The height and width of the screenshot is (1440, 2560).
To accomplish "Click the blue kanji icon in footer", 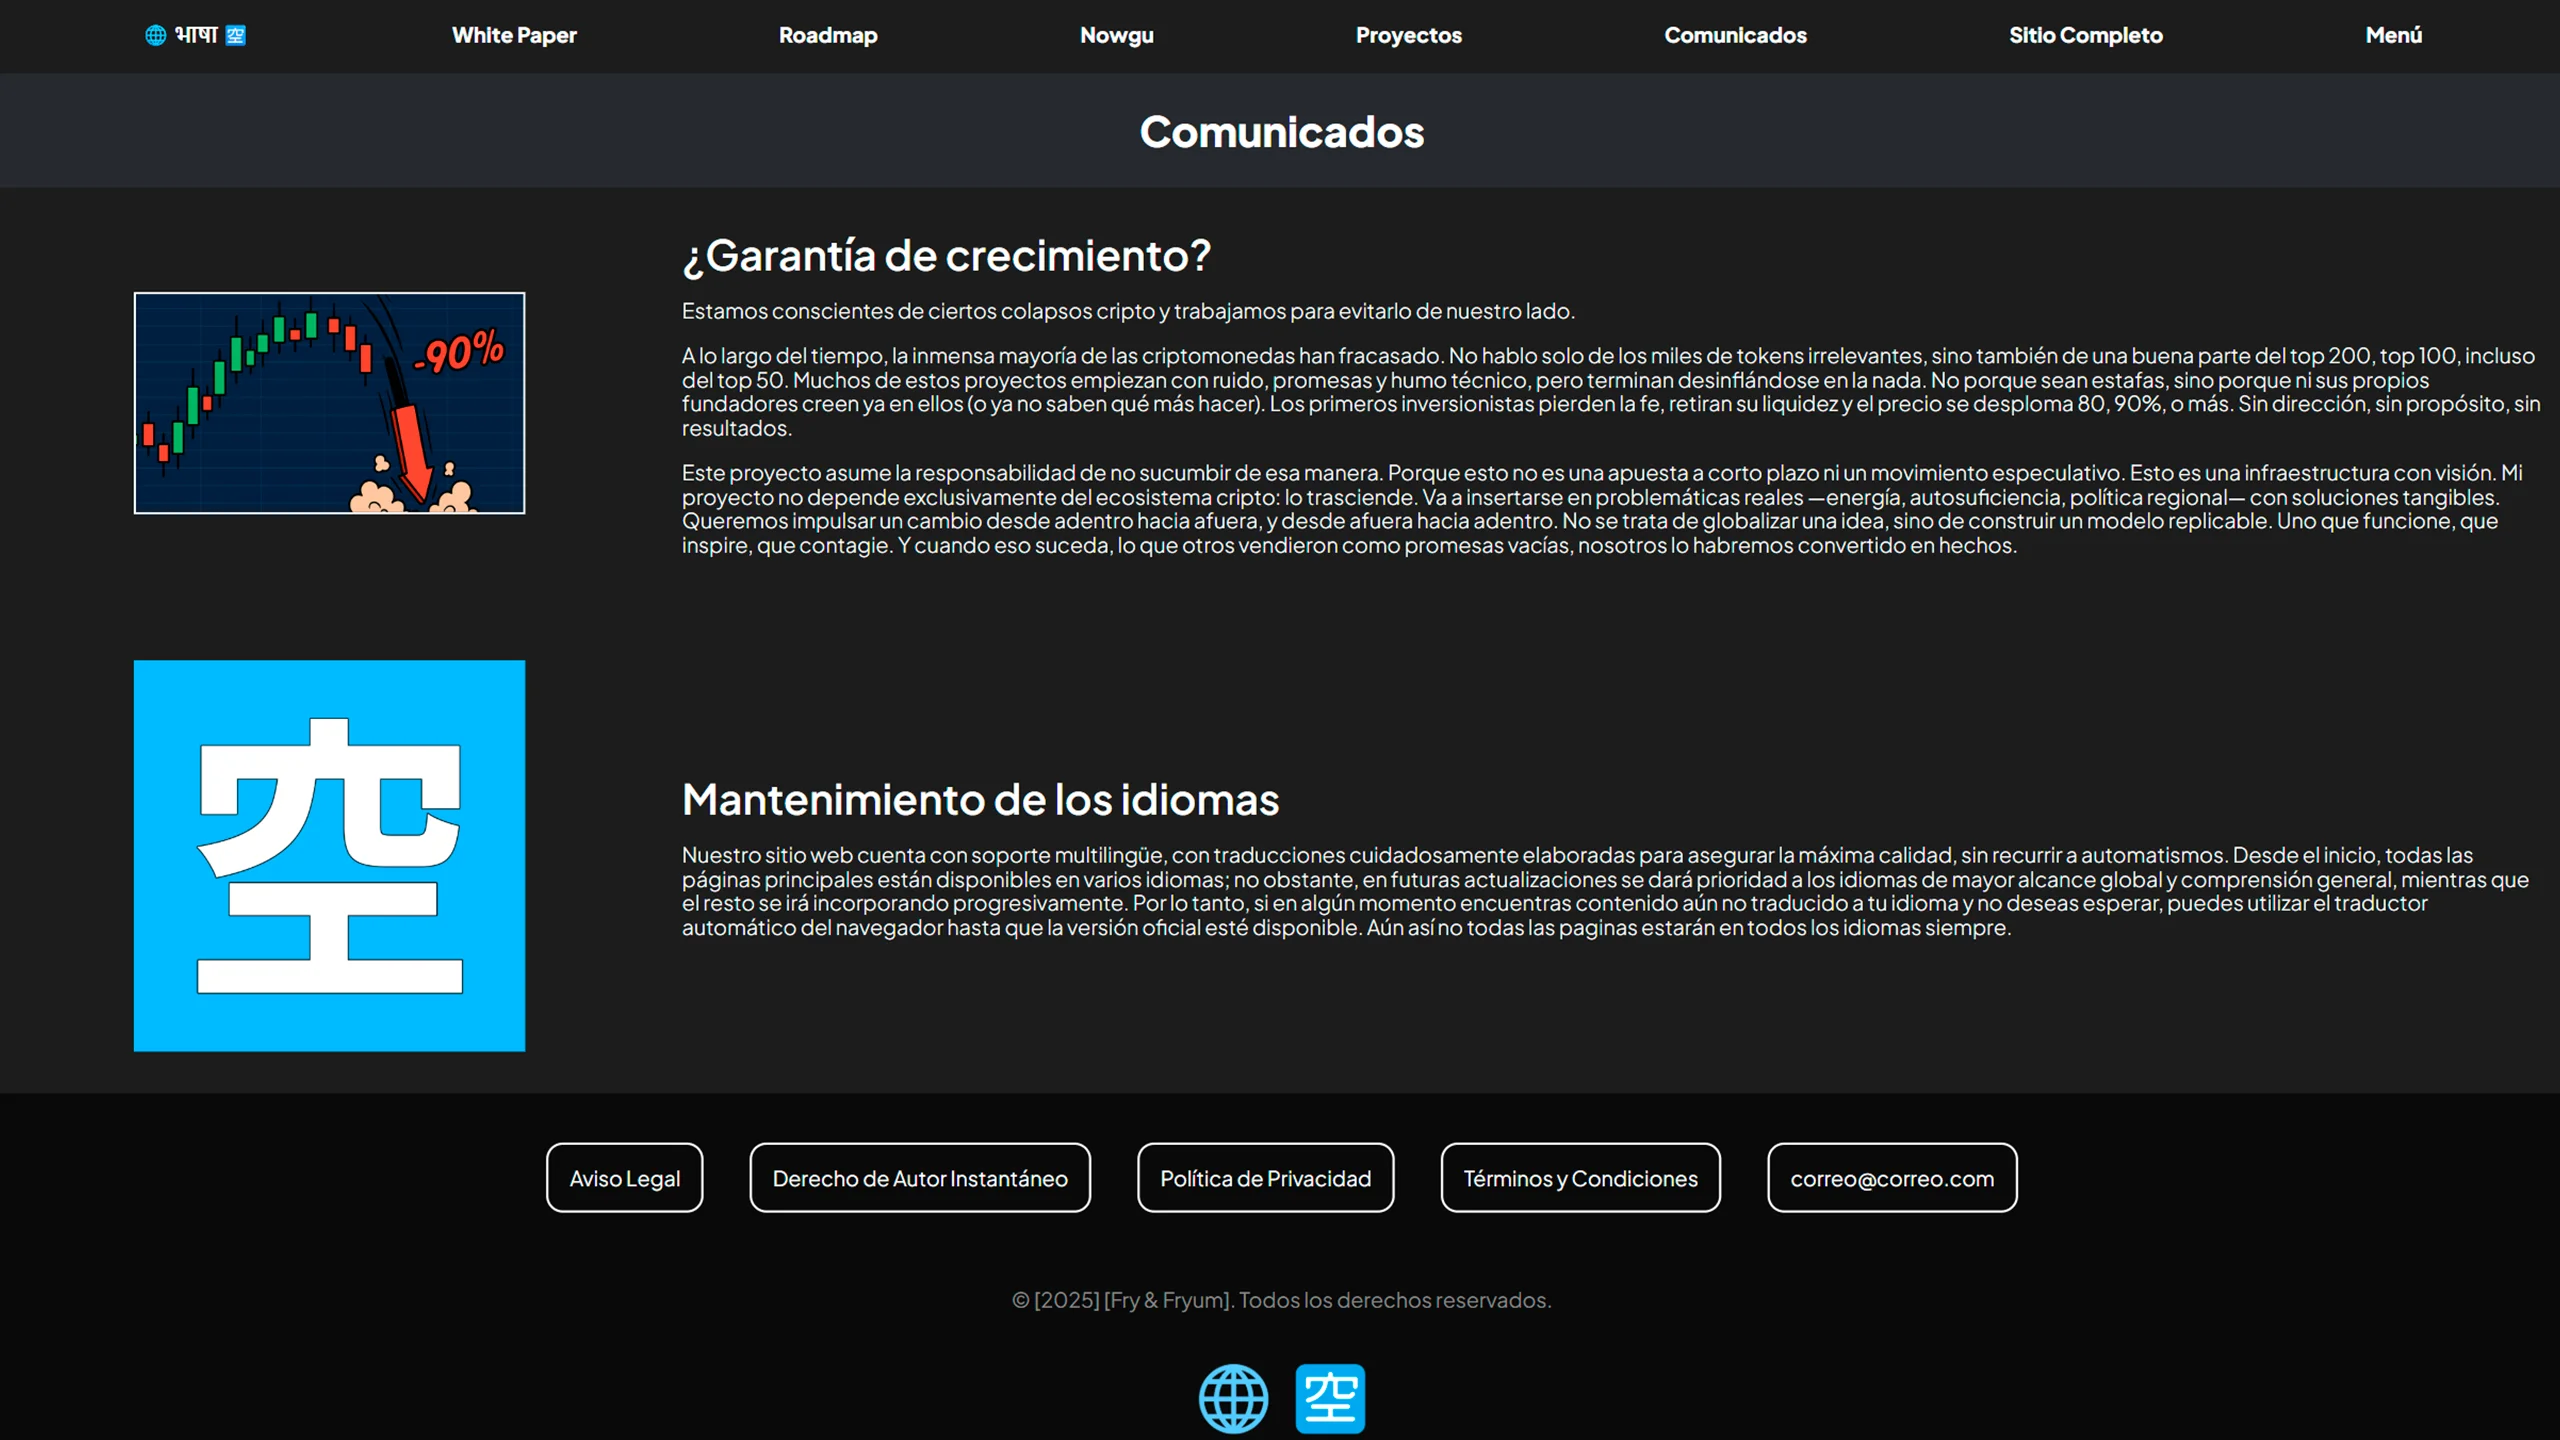I will point(1330,1398).
